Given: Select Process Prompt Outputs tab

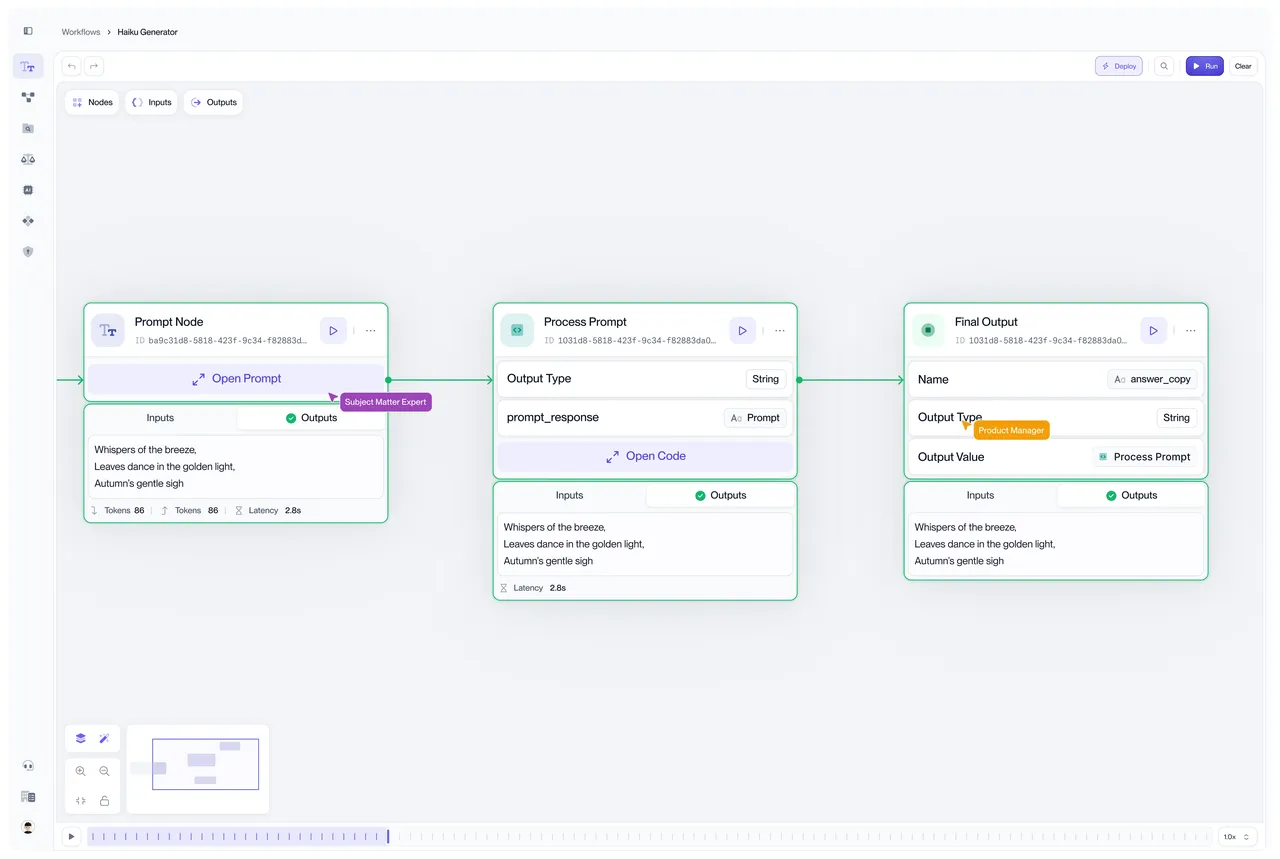Looking at the screenshot, I should (720, 495).
